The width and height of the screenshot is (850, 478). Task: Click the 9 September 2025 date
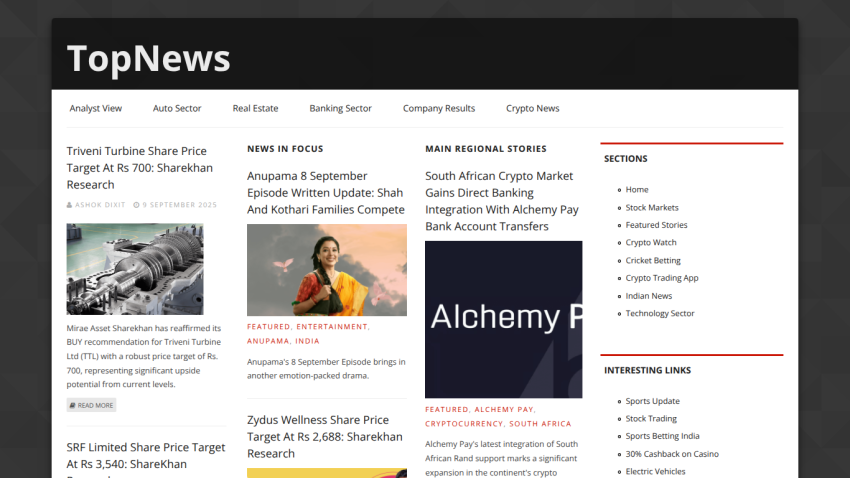(179, 205)
